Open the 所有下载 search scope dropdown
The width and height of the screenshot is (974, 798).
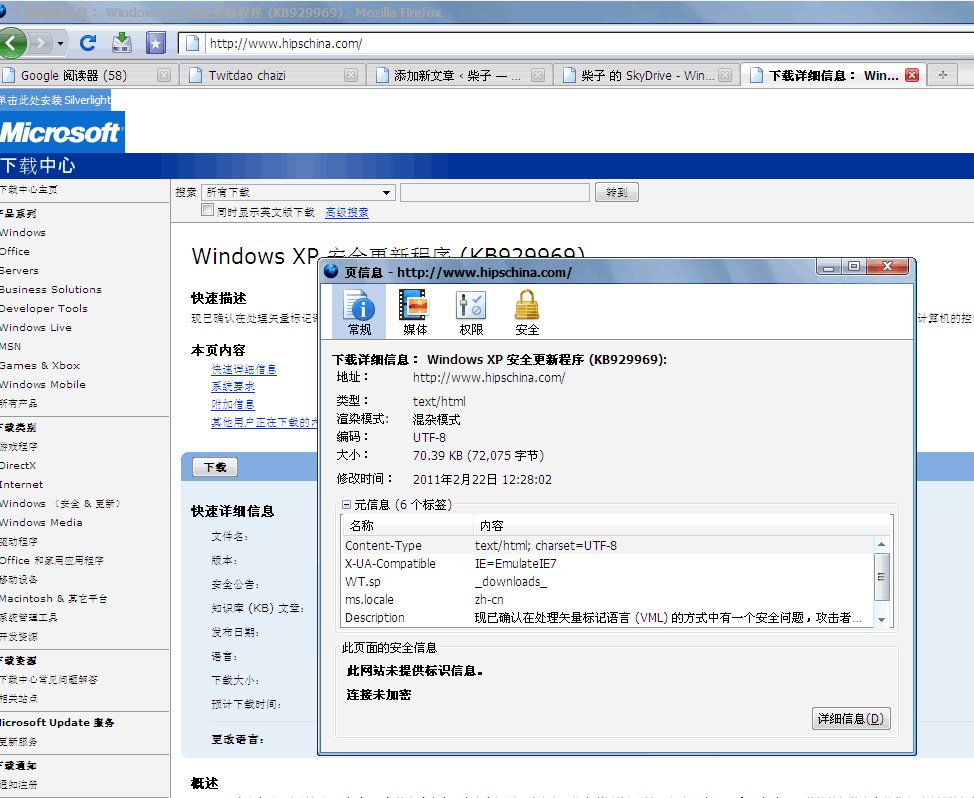(299, 193)
